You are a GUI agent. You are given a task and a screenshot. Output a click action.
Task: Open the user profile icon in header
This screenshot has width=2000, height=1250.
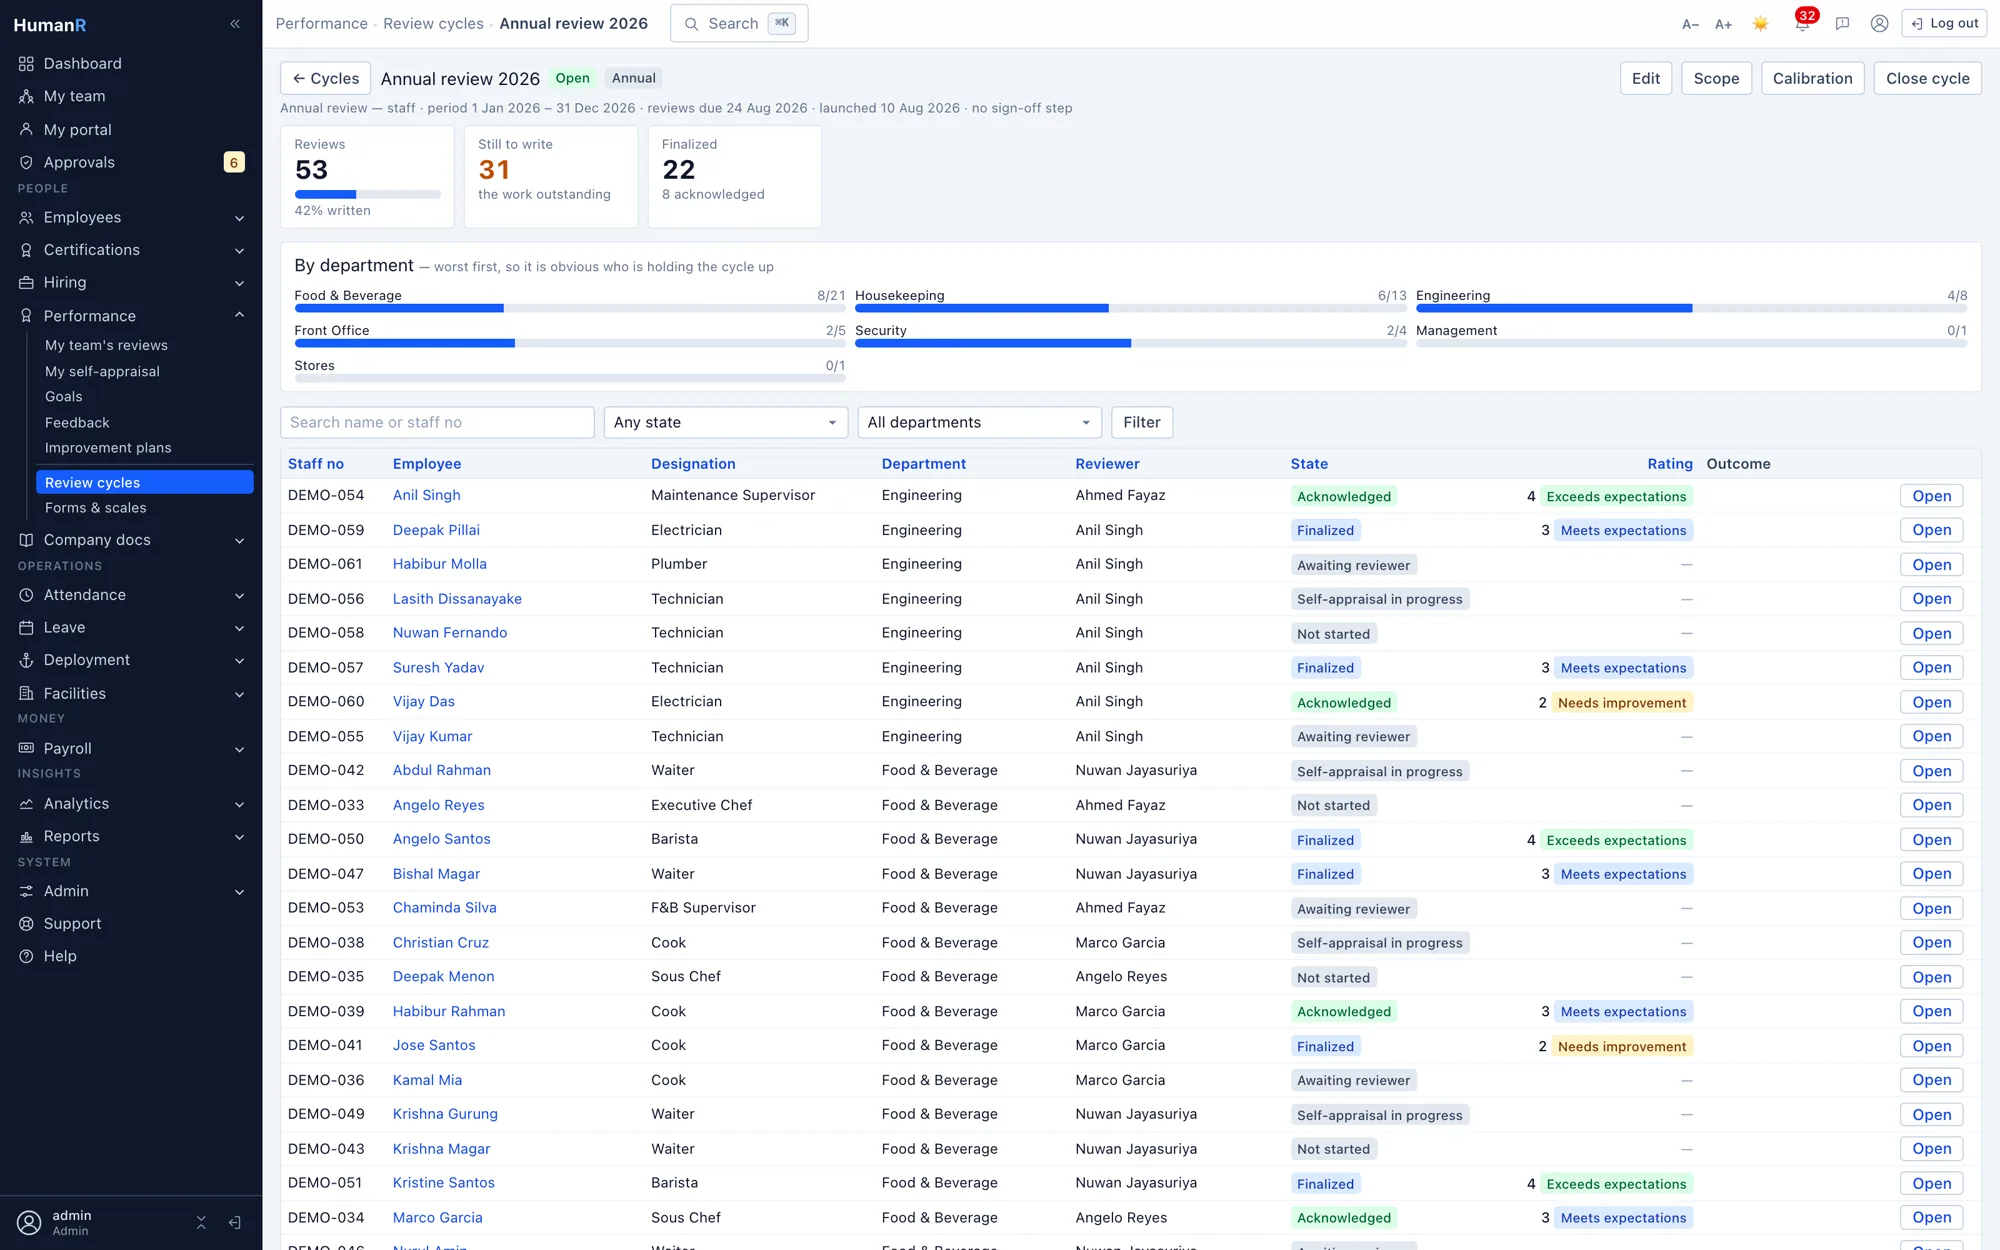click(1880, 24)
